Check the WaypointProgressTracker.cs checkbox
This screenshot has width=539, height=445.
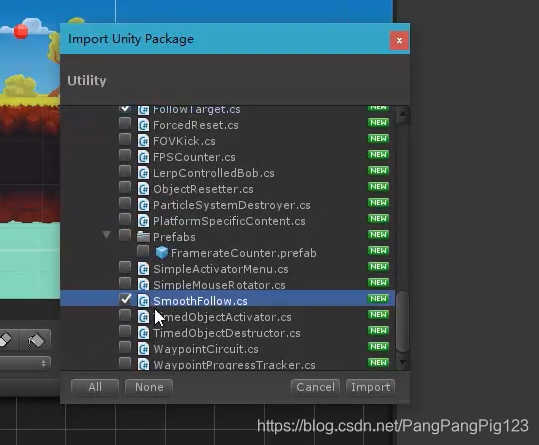pyautogui.click(x=125, y=363)
